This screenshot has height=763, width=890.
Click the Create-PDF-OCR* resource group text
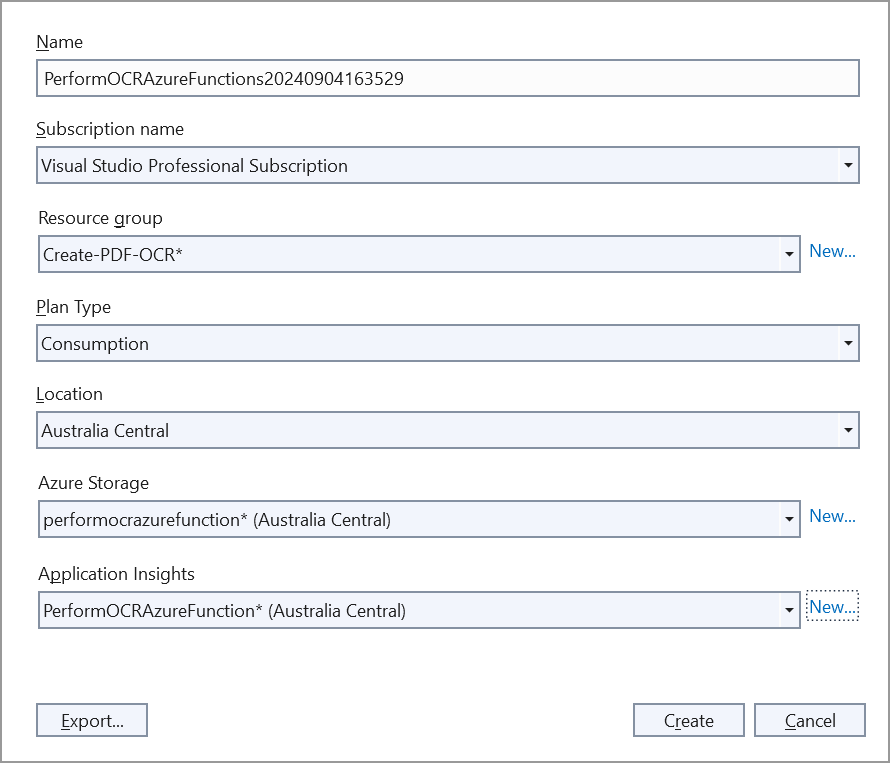pos(113,255)
